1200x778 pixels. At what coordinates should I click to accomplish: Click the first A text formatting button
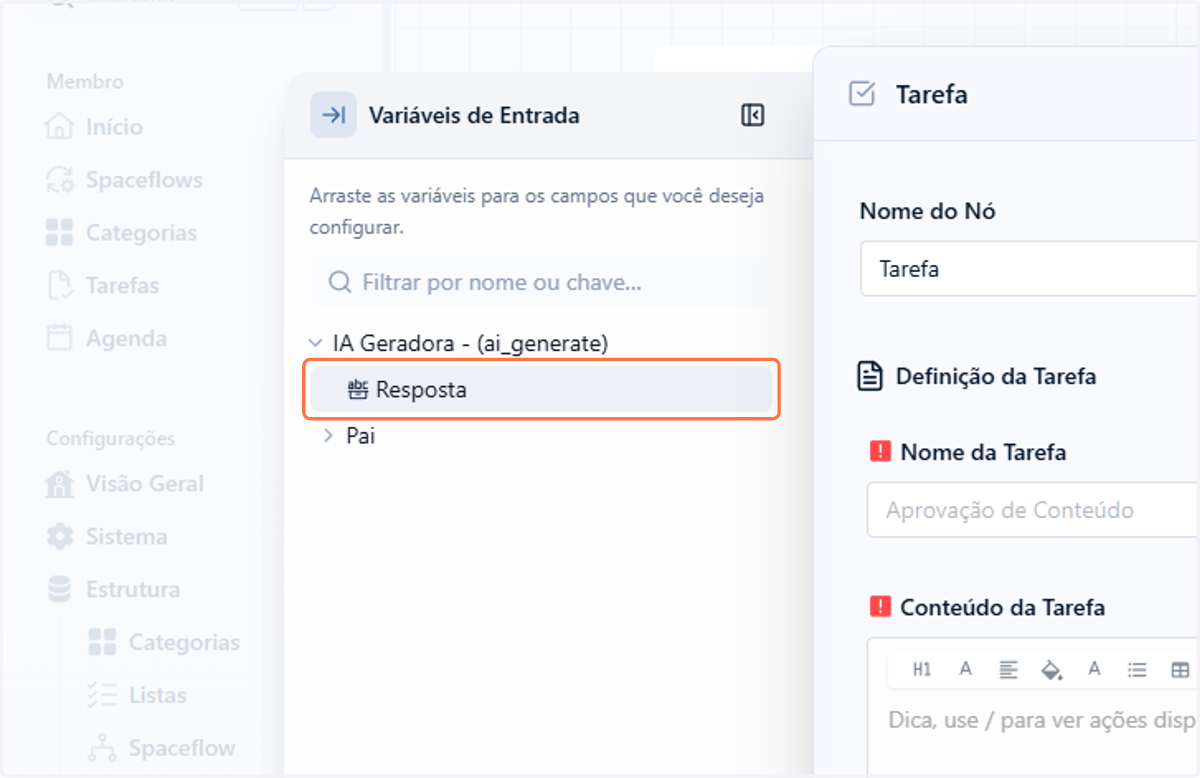pos(965,669)
